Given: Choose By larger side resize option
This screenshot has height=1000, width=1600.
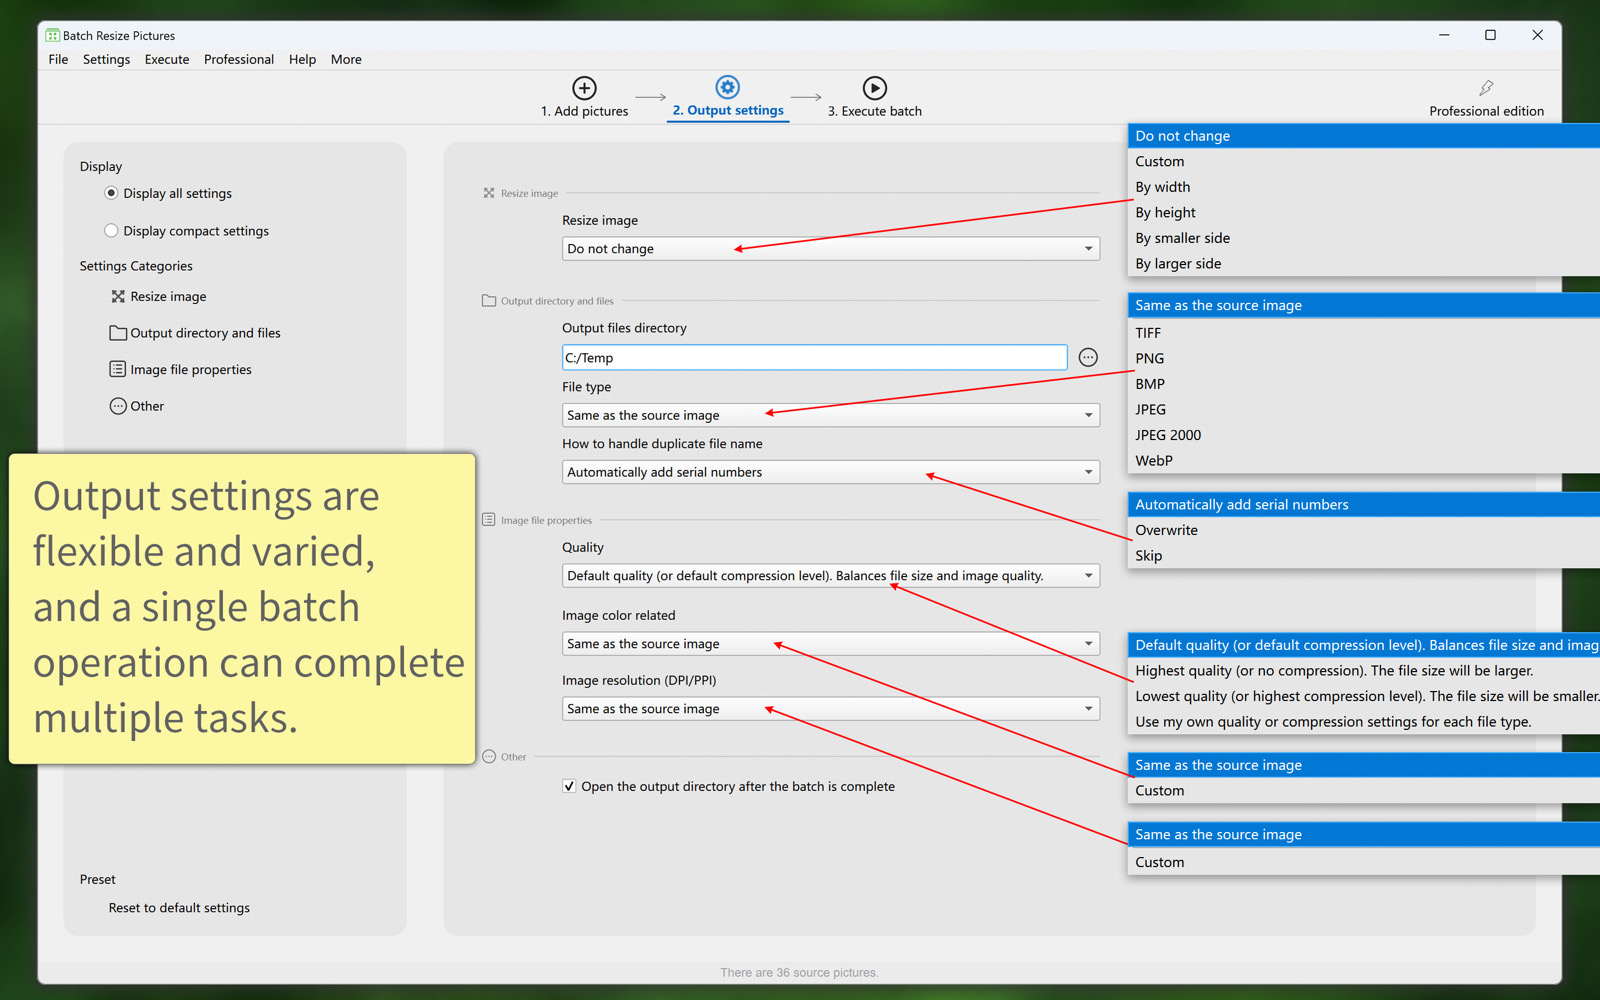Looking at the screenshot, I should (1364, 264).
